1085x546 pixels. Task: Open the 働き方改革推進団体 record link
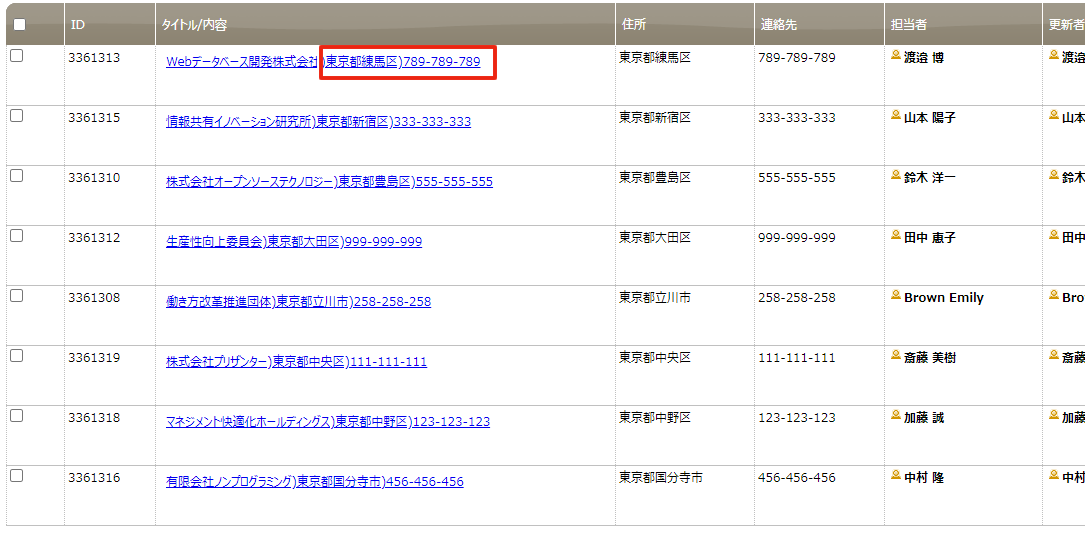point(298,302)
